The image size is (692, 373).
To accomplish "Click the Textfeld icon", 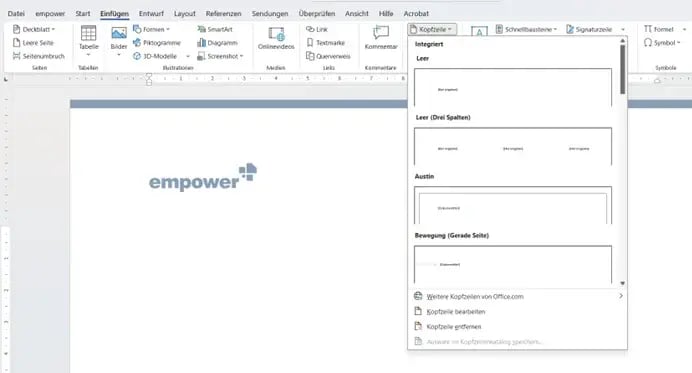I will (479, 31).
